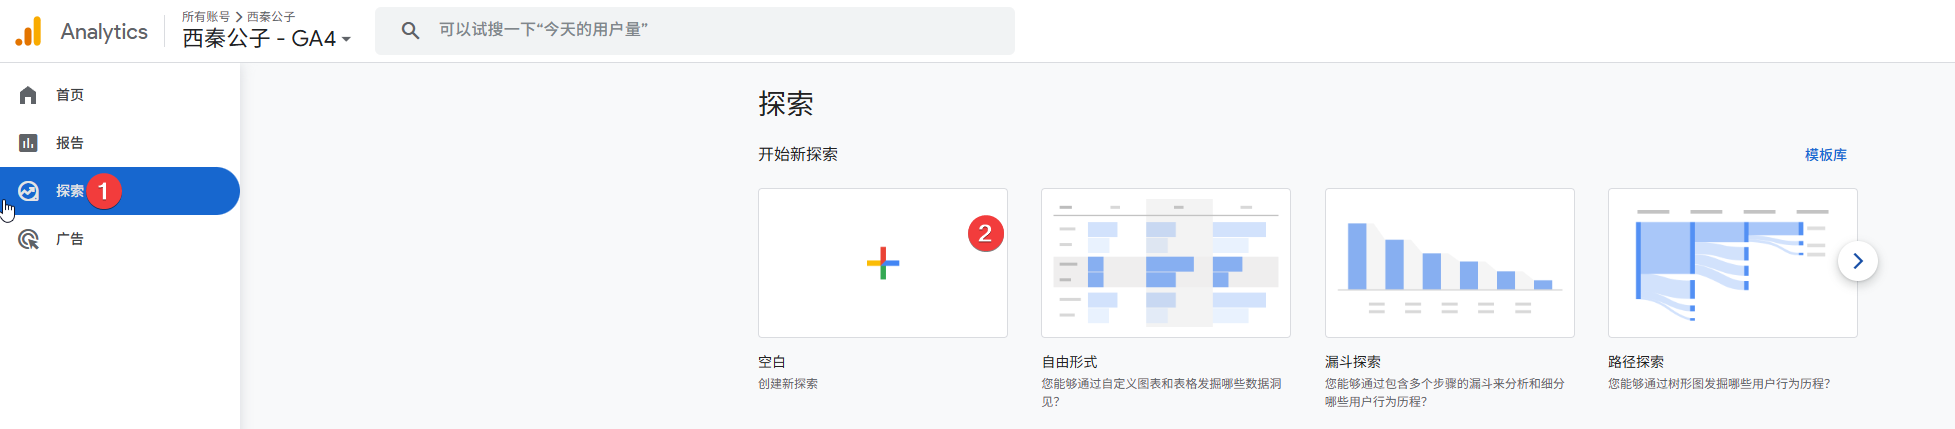
Task: Go to the 报告 section
Action: tap(70, 143)
